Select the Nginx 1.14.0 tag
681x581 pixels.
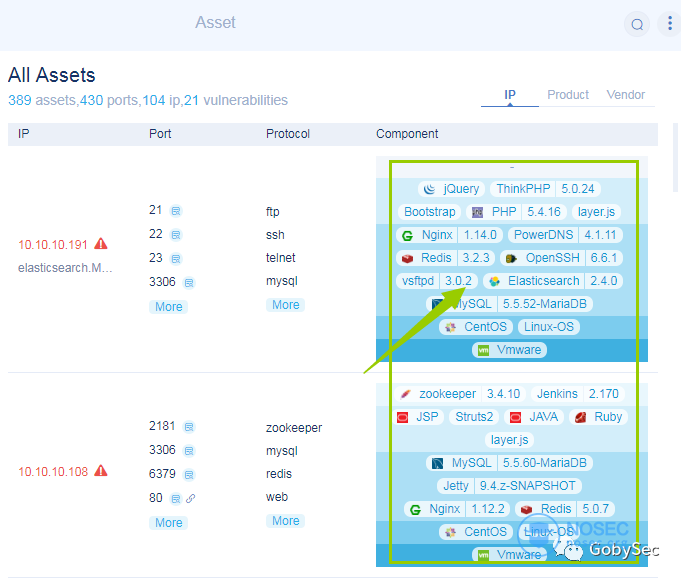coord(449,235)
